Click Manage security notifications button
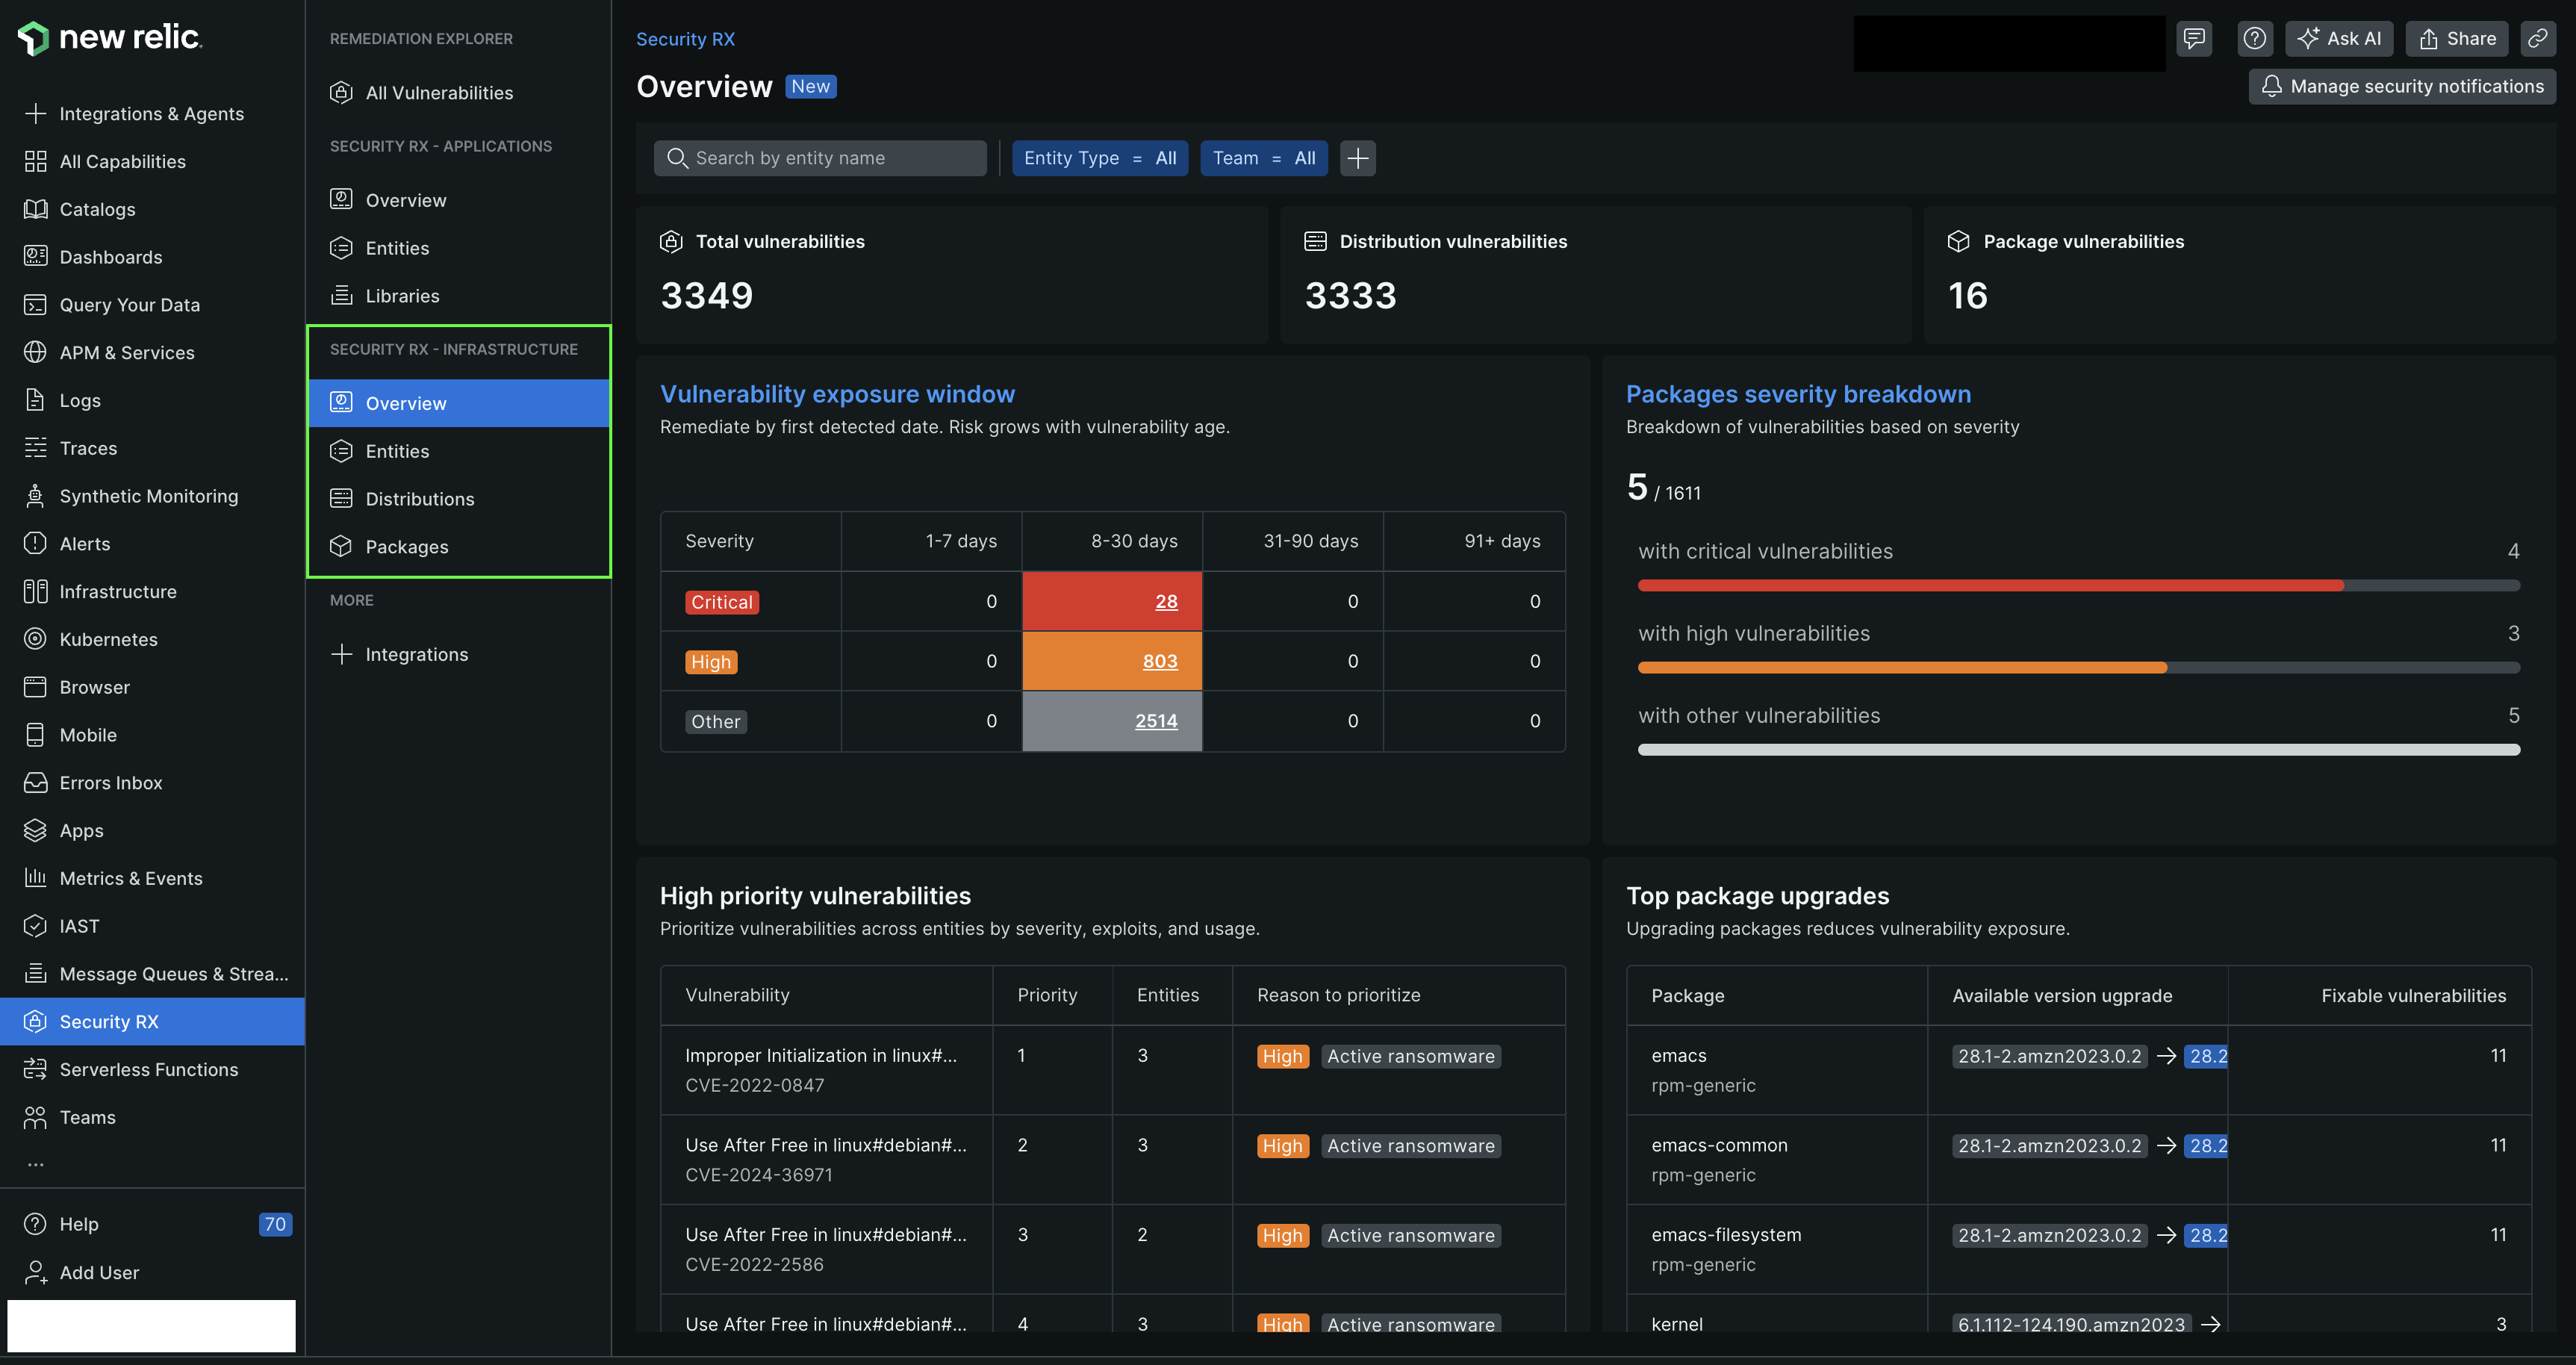This screenshot has width=2576, height=1365. tap(2402, 86)
